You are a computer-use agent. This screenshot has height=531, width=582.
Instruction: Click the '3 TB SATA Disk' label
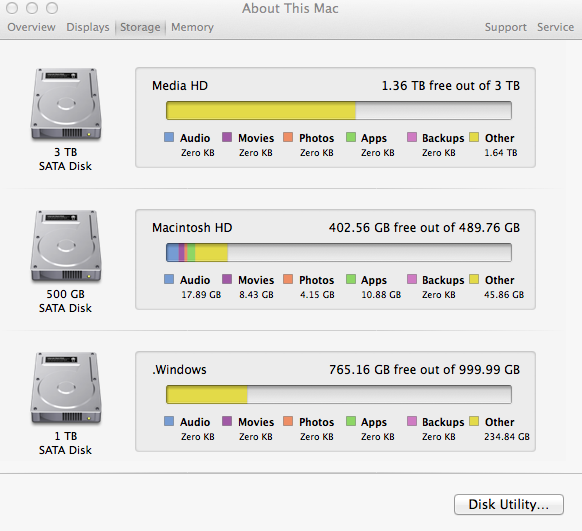coord(65,159)
